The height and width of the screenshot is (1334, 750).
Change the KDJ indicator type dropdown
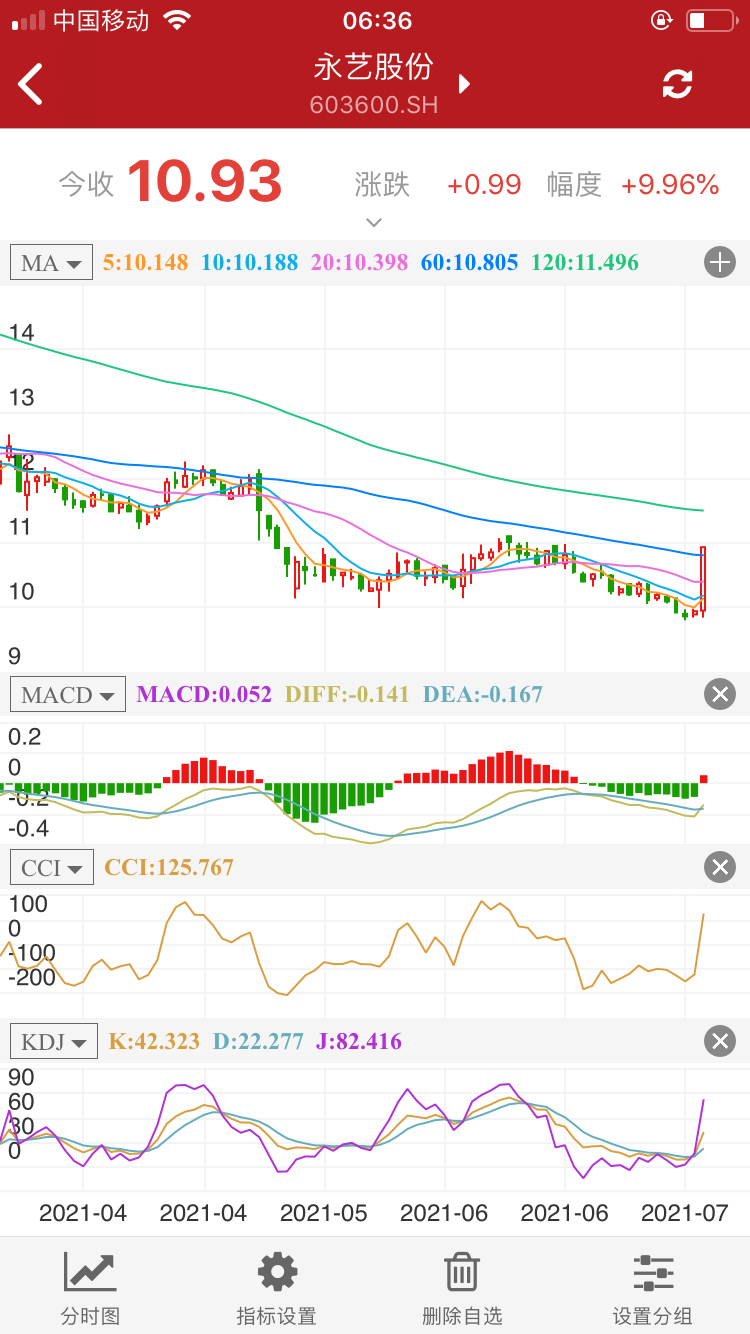[x=54, y=1041]
